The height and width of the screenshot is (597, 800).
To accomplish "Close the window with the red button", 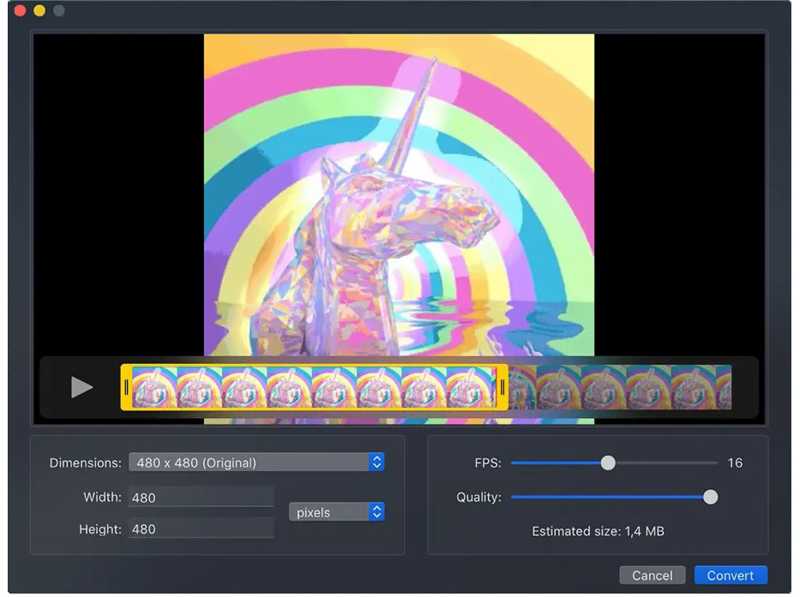I will click(x=20, y=10).
